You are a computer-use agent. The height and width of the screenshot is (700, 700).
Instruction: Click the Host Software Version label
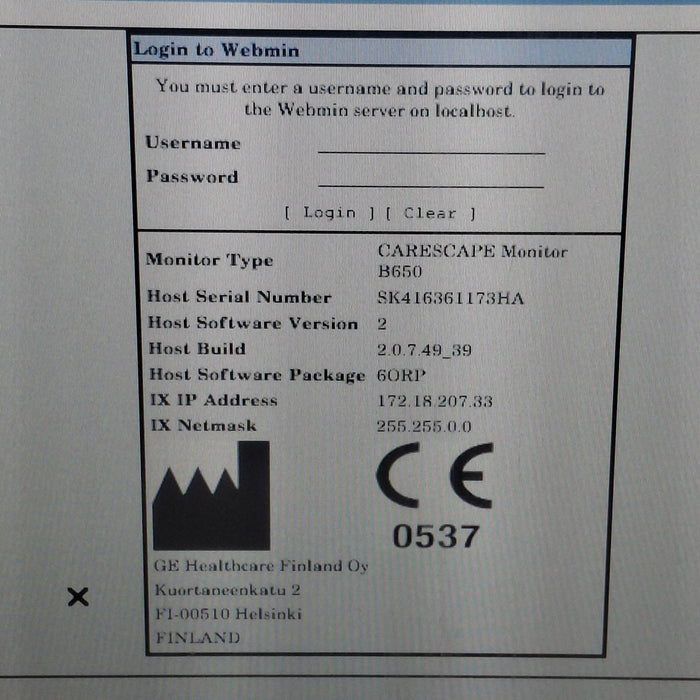253,323
